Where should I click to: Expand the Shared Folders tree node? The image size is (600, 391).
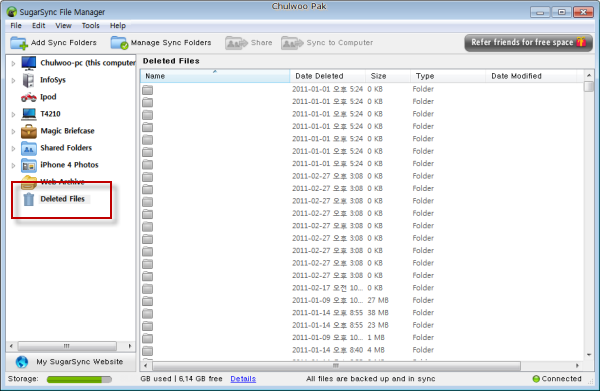[13, 148]
